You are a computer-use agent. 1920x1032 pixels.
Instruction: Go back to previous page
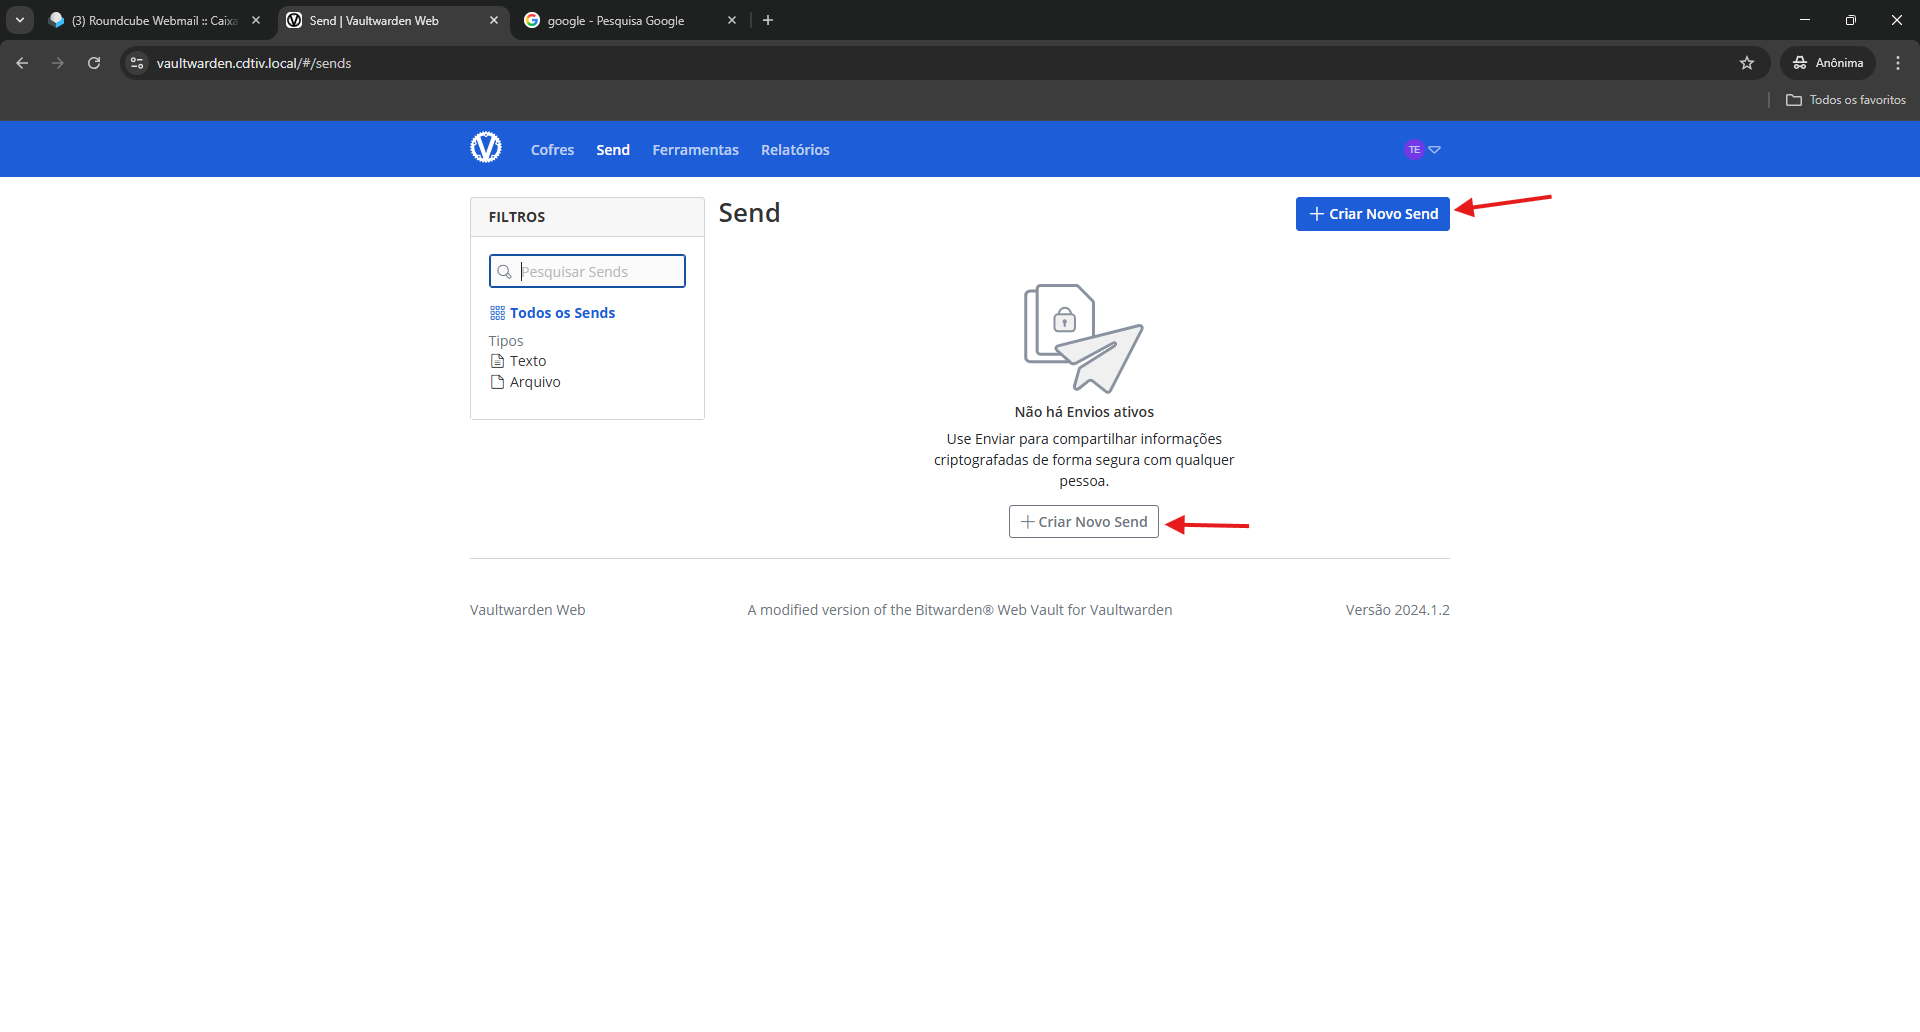pyautogui.click(x=22, y=63)
